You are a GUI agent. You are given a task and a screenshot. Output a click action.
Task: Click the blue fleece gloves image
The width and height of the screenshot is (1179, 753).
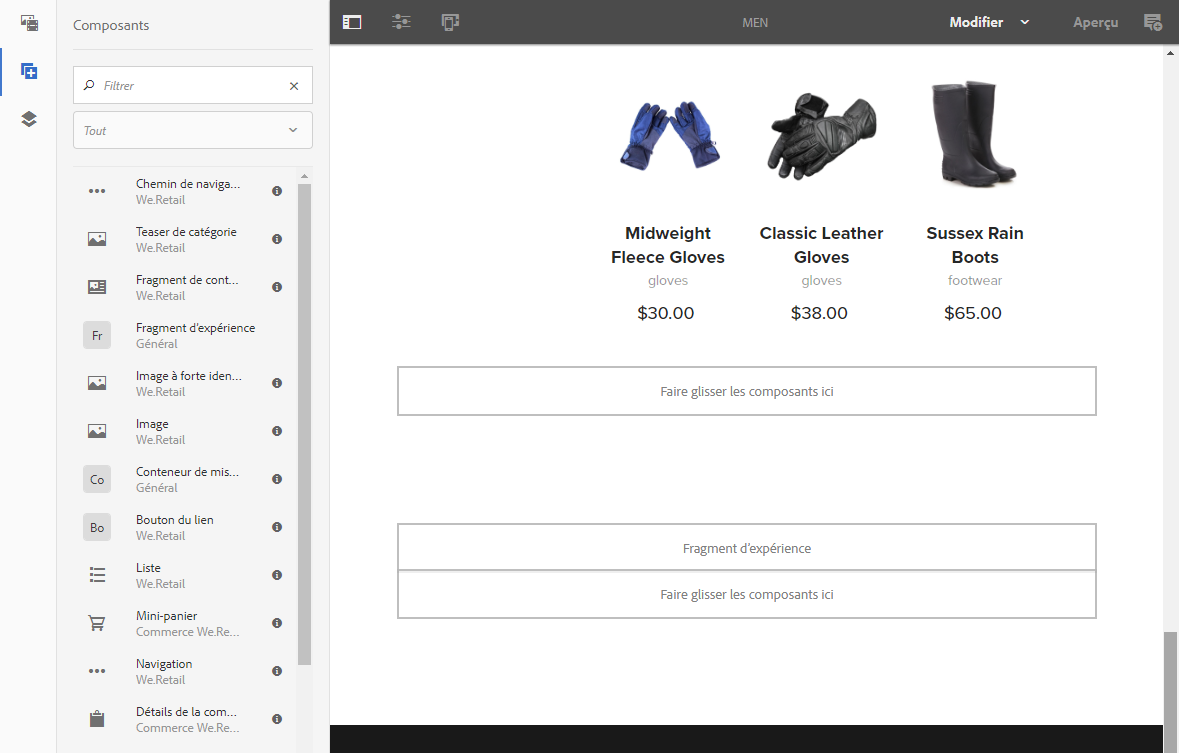pyautogui.click(x=668, y=135)
